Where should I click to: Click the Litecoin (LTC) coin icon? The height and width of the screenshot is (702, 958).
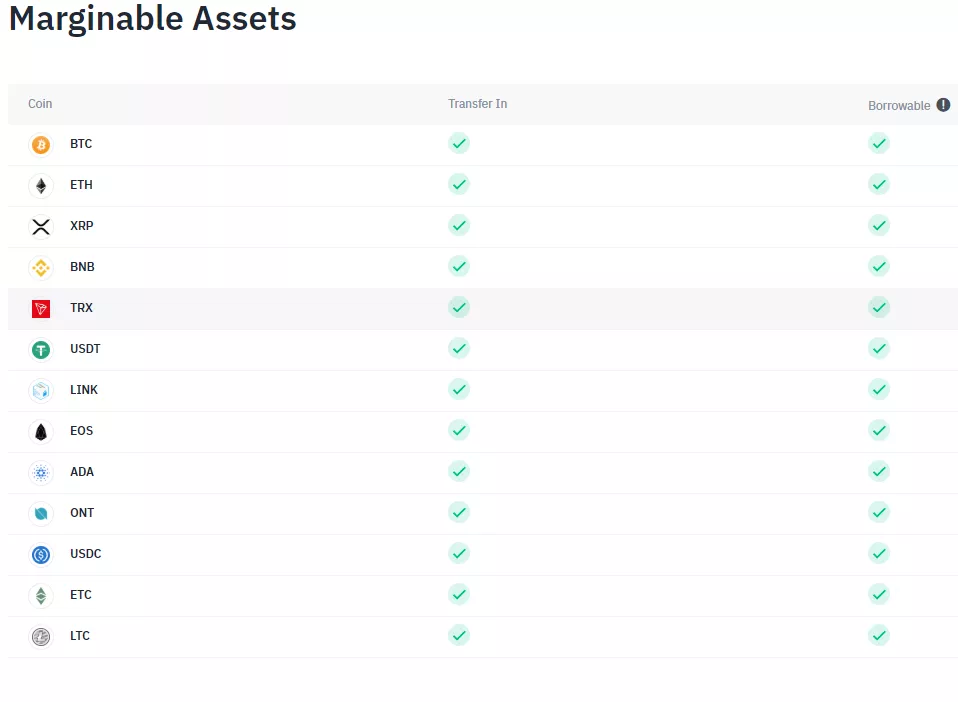tap(40, 635)
